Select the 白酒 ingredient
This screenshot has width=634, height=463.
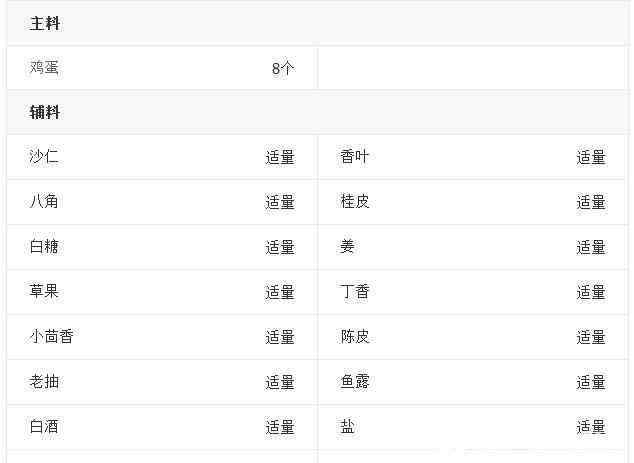[45, 427]
